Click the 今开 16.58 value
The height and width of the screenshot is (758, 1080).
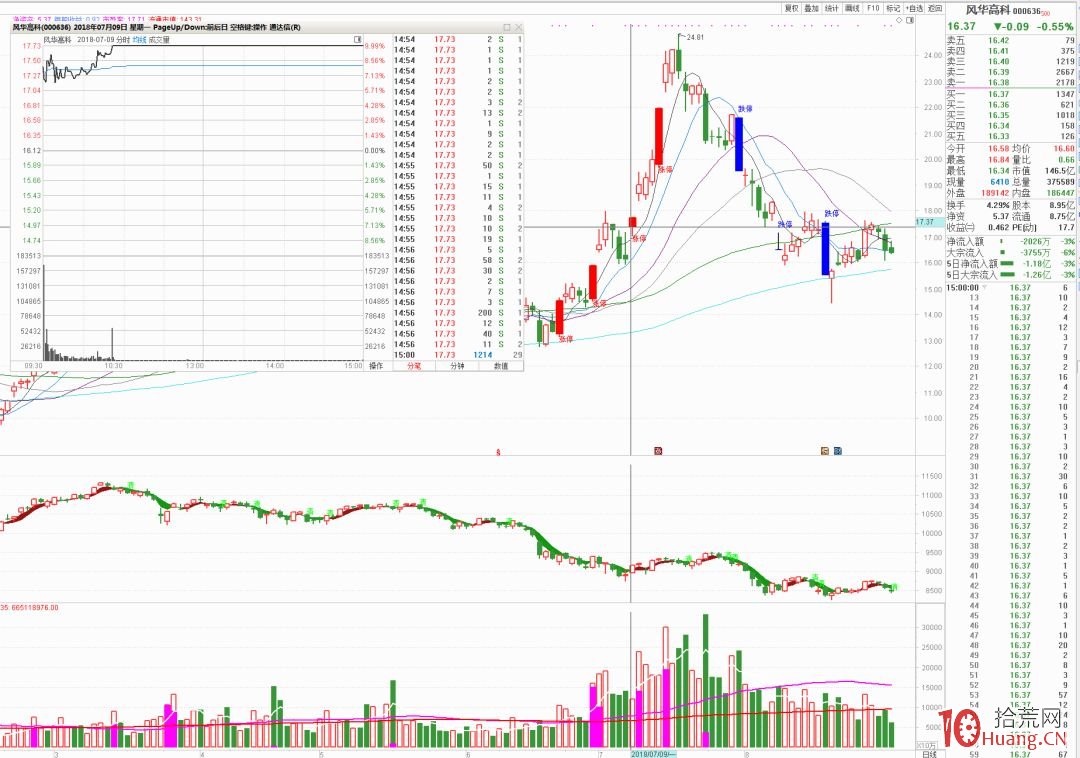pyautogui.click(x=999, y=149)
